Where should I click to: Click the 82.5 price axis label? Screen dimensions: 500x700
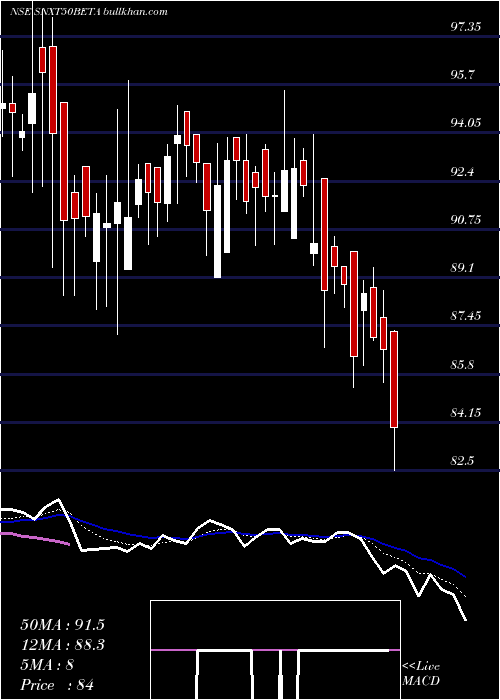(x=463, y=461)
